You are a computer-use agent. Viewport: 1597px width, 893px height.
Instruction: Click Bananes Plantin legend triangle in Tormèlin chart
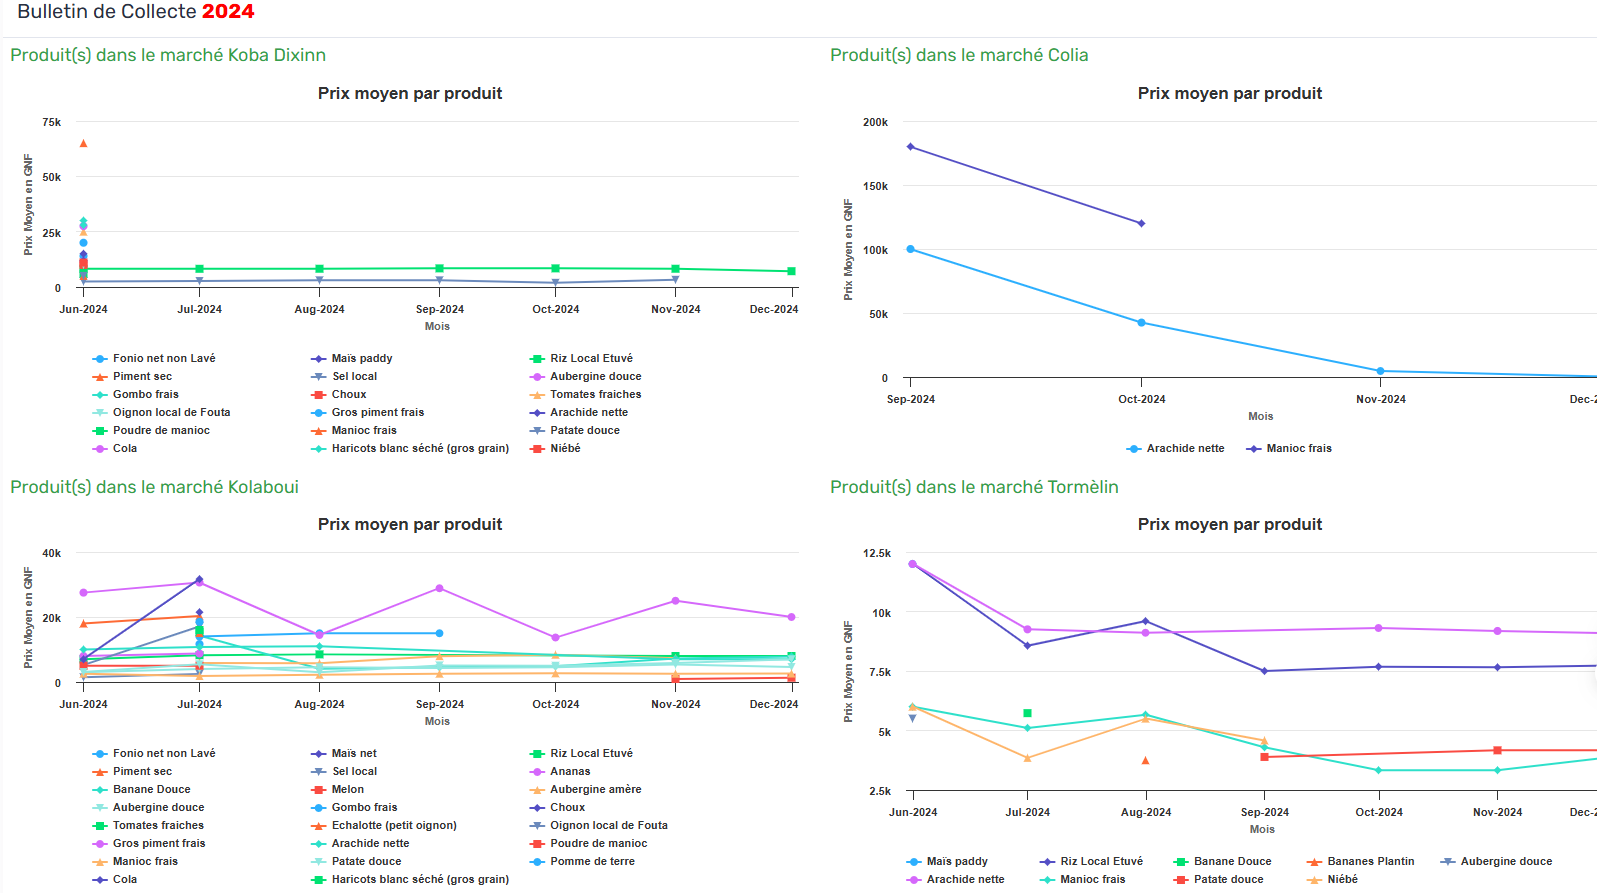coord(1315,862)
